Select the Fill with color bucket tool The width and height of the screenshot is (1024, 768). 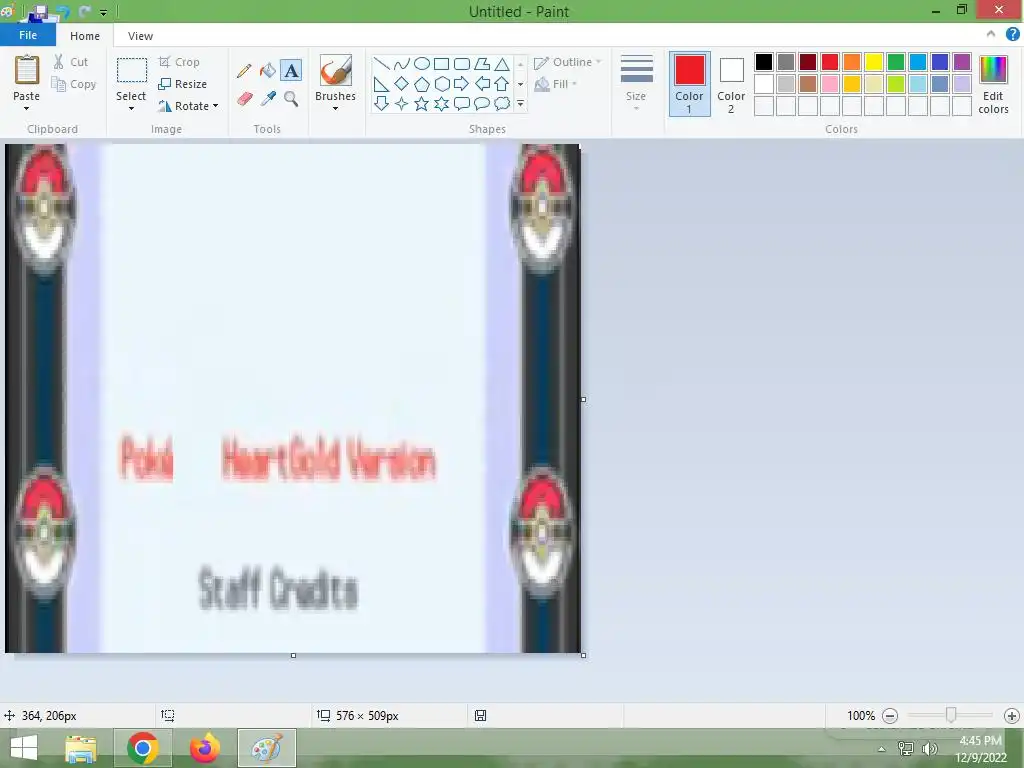268,71
